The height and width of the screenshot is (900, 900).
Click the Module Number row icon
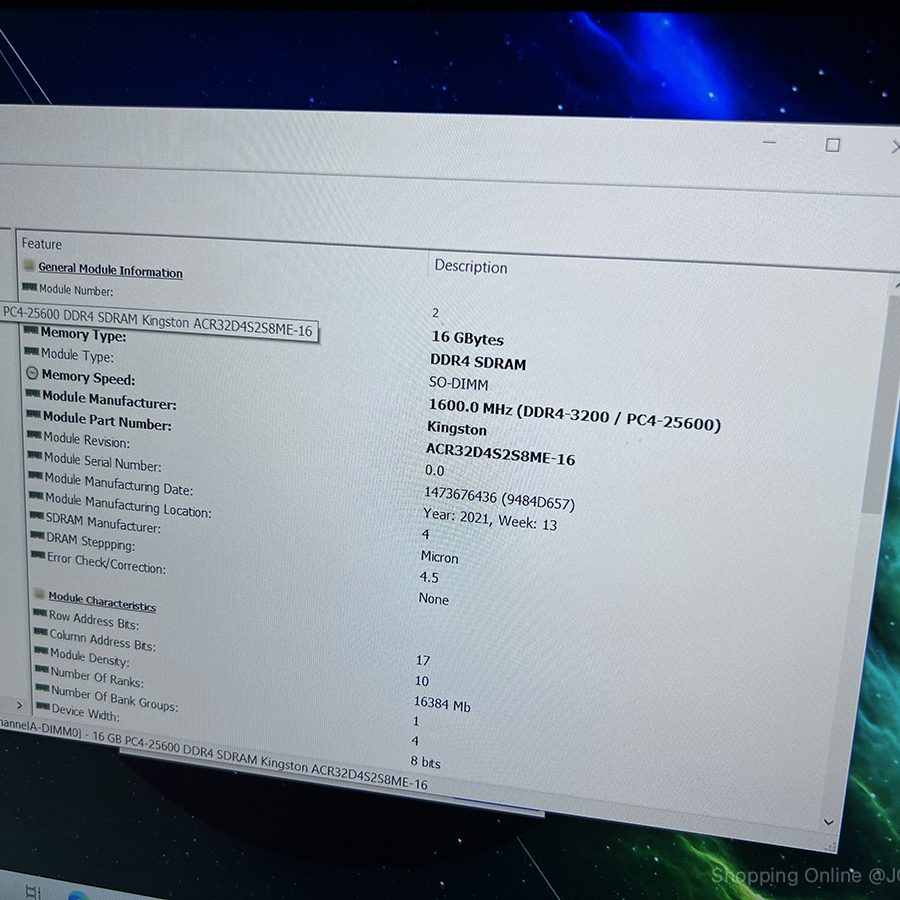pos(30,287)
